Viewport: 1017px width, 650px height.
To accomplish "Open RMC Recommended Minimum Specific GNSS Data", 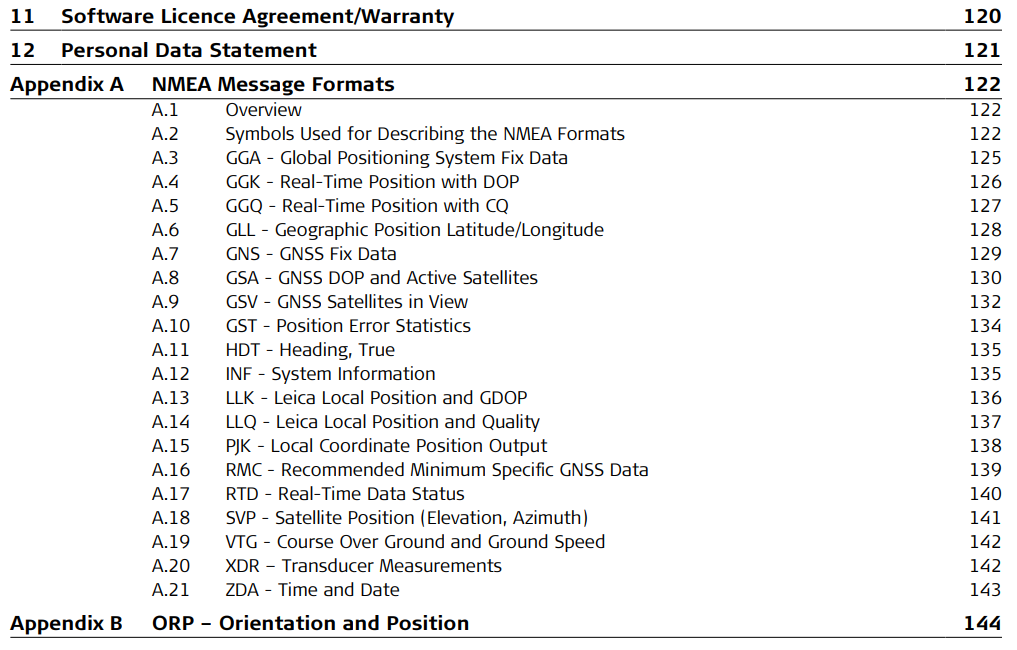I will pyautogui.click(x=436, y=470).
